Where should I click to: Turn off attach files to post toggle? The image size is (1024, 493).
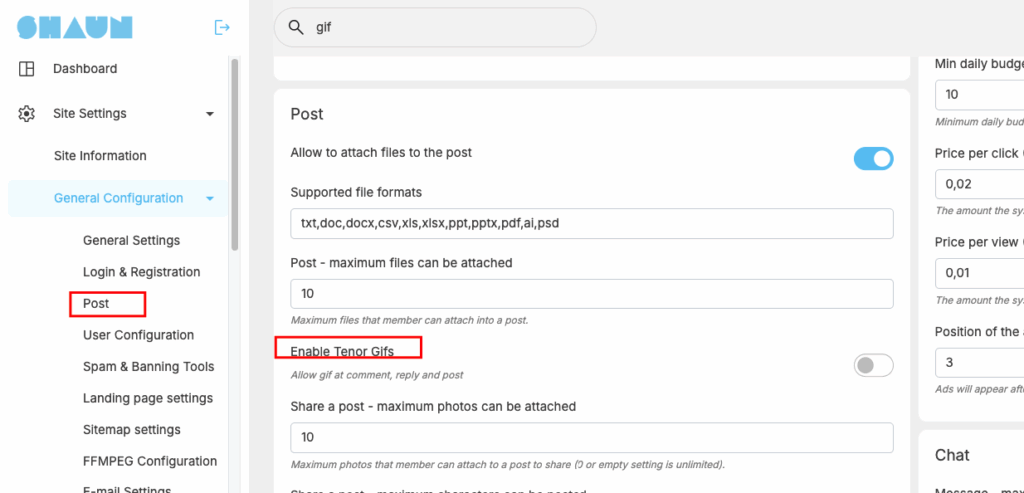pyautogui.click(x=873, y=159)
